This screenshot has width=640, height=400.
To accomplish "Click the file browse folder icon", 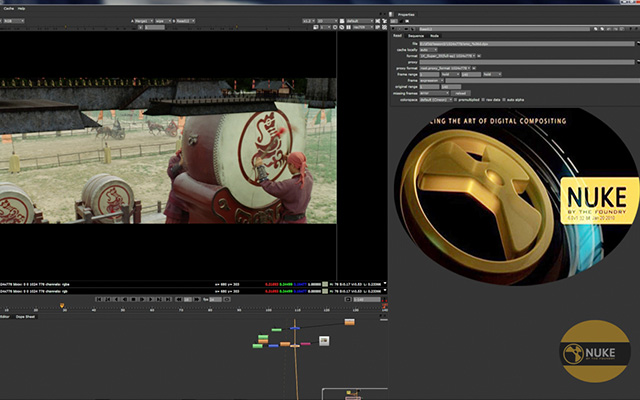I will (638, 43).
